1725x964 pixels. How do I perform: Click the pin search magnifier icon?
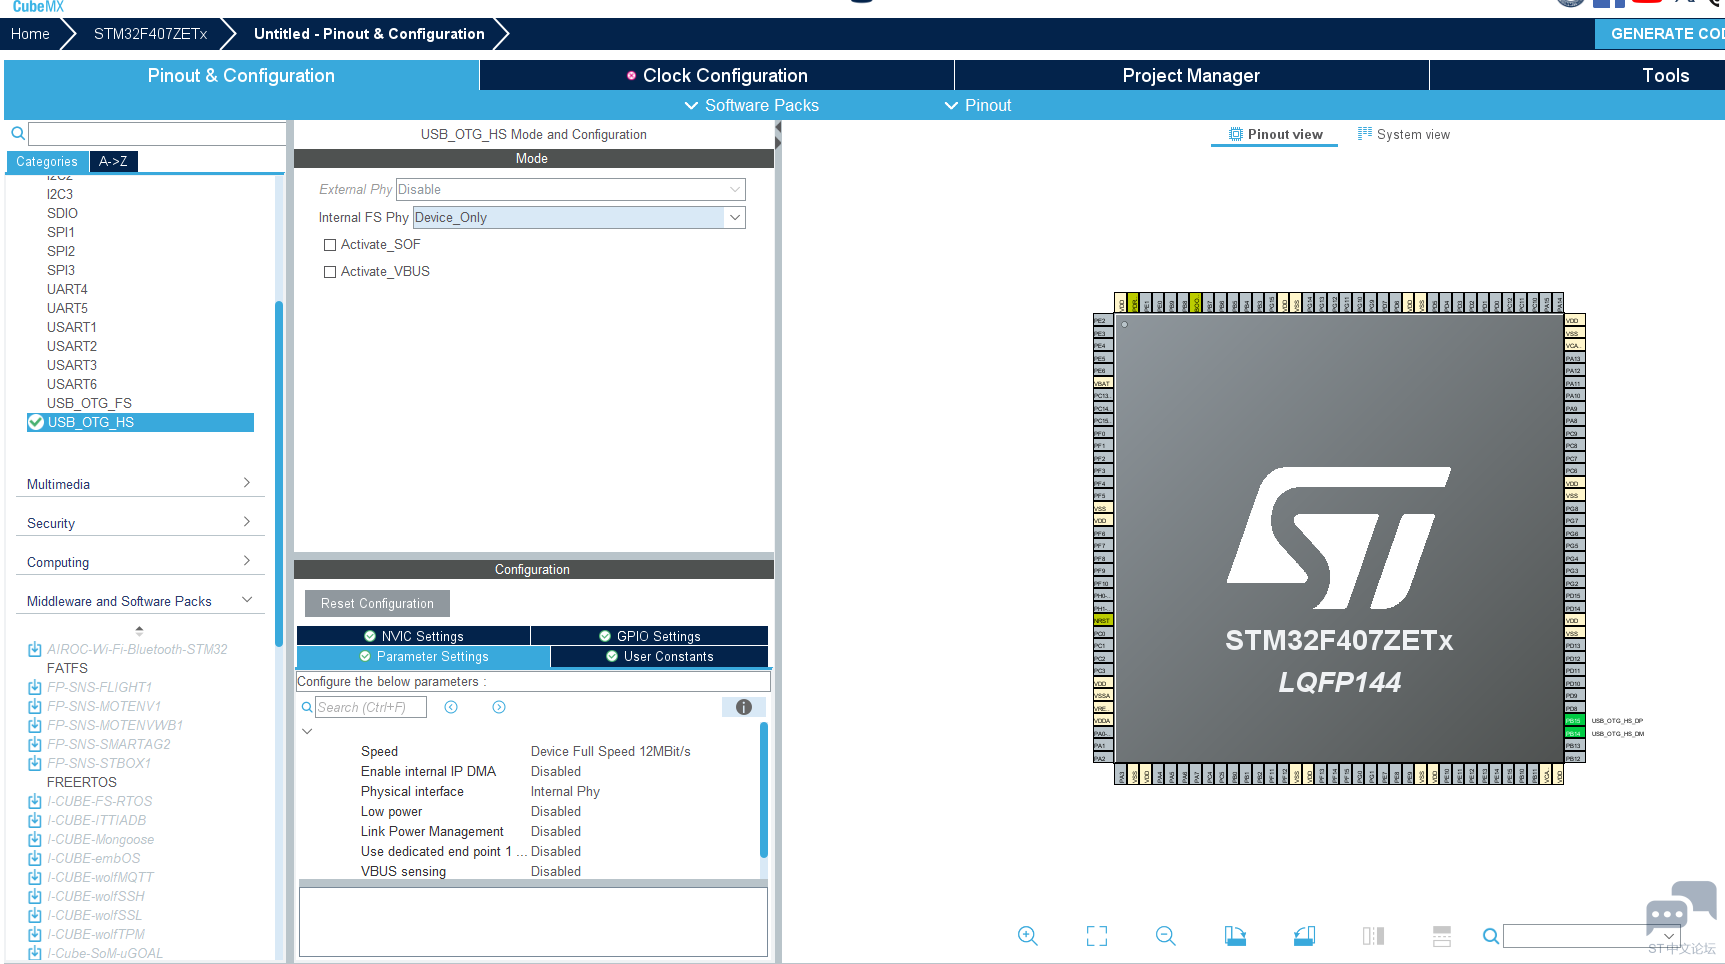tap(1490, 936)
